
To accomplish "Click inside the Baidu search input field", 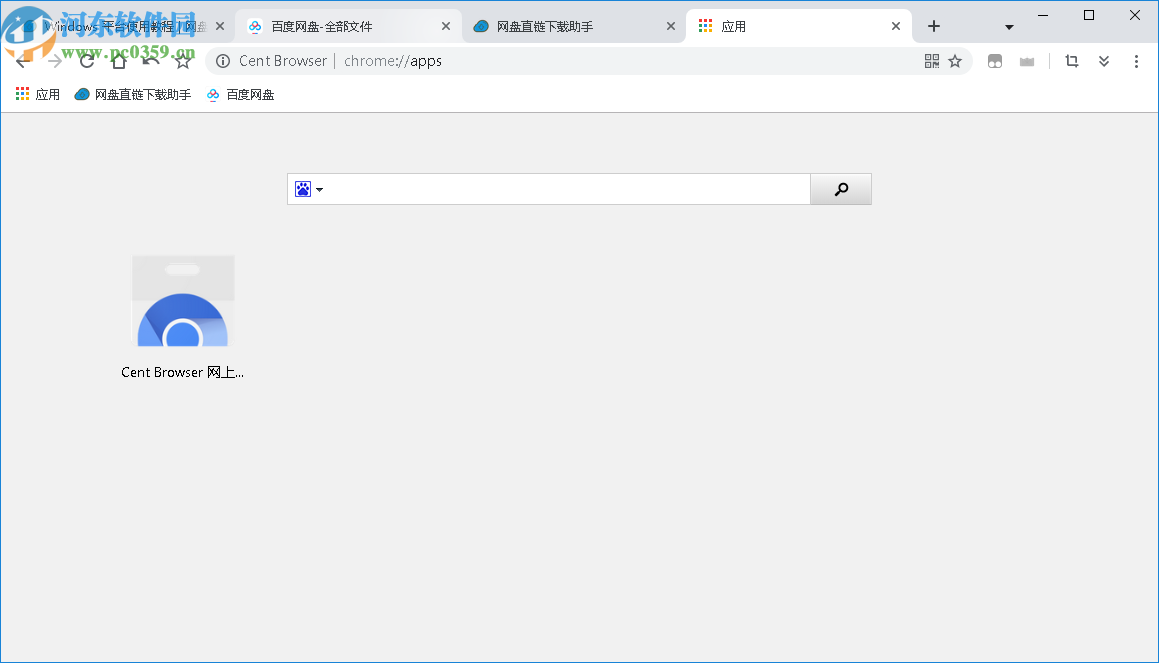I will [560, 188].
